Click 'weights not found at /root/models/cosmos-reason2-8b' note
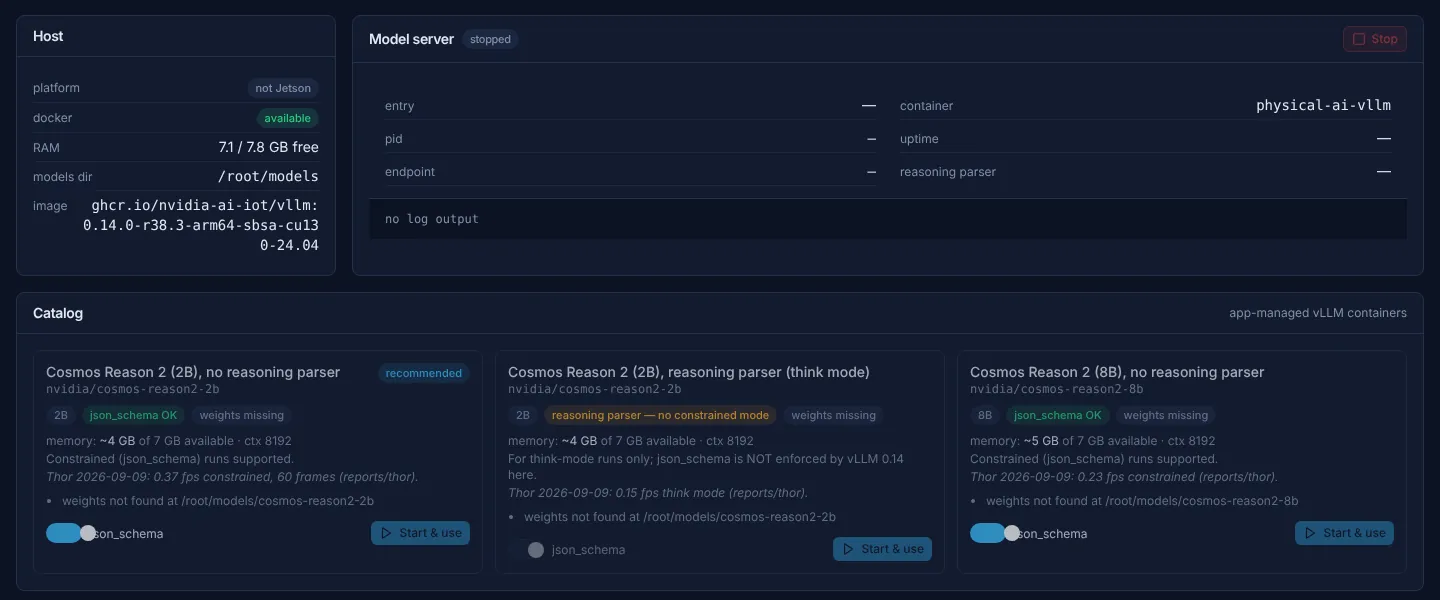The height and width of the screenshot is (600, 1440). point(1142,501)
